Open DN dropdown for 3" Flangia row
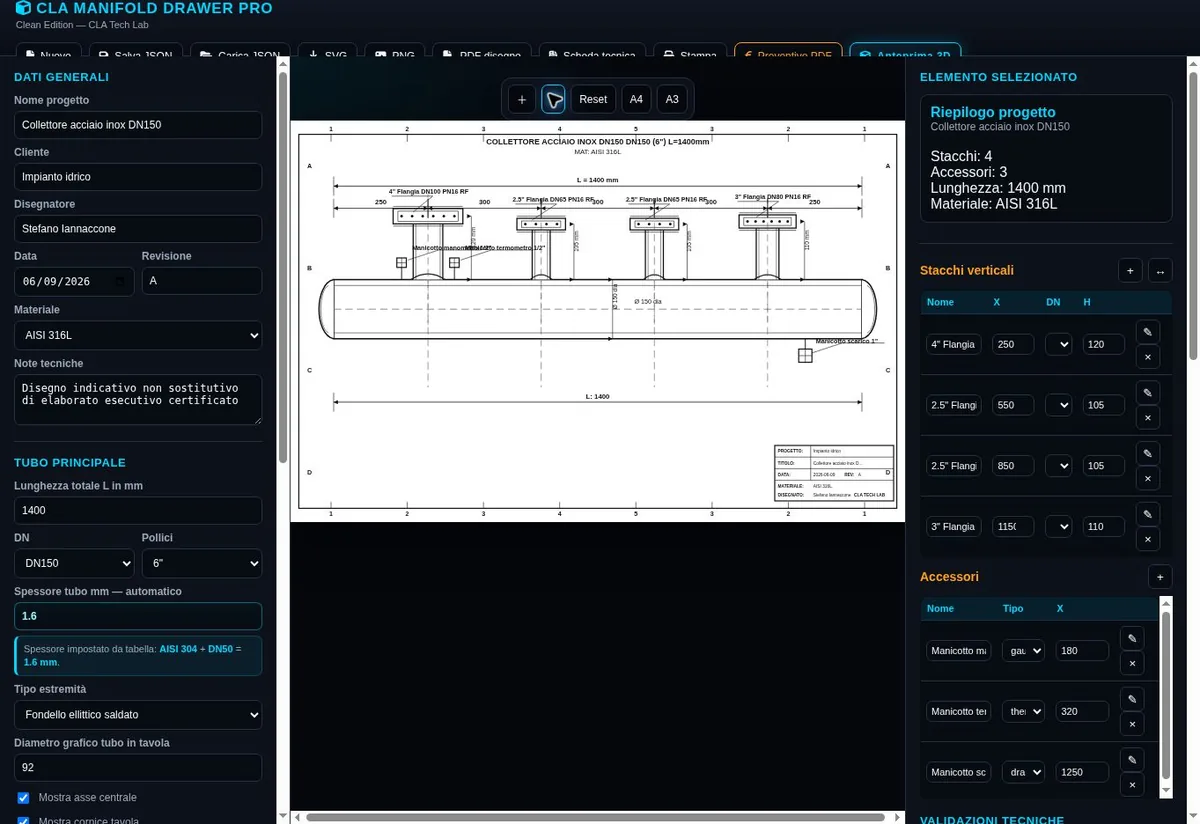This screenshot has height=824, width=1200. (1058, 526)
